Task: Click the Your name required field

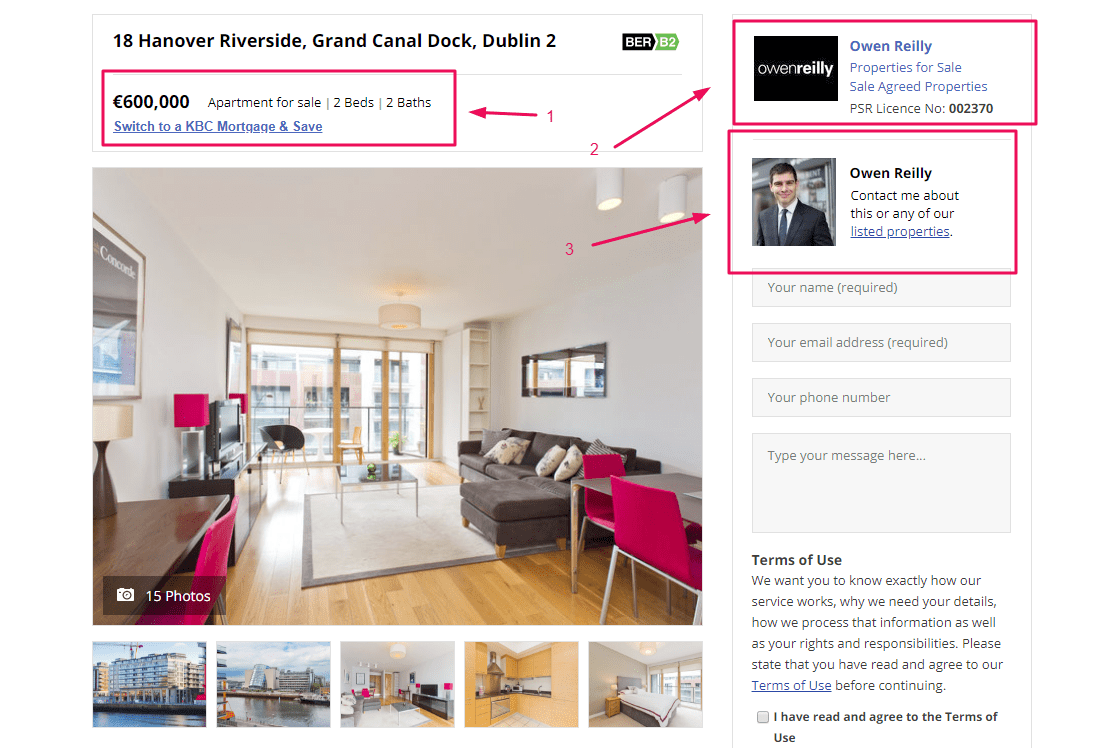Action: [x=881, y=288]
